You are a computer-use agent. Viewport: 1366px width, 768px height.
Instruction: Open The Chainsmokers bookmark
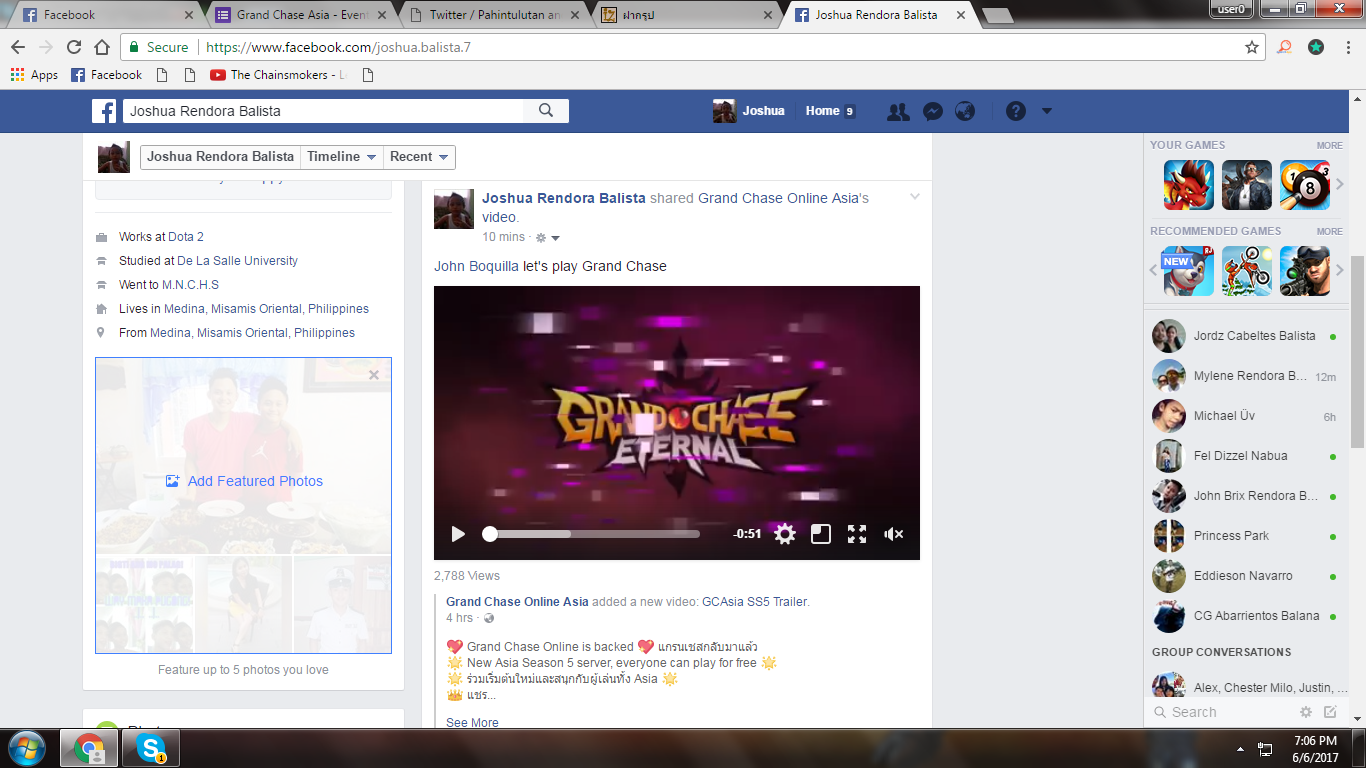(278, 75)
